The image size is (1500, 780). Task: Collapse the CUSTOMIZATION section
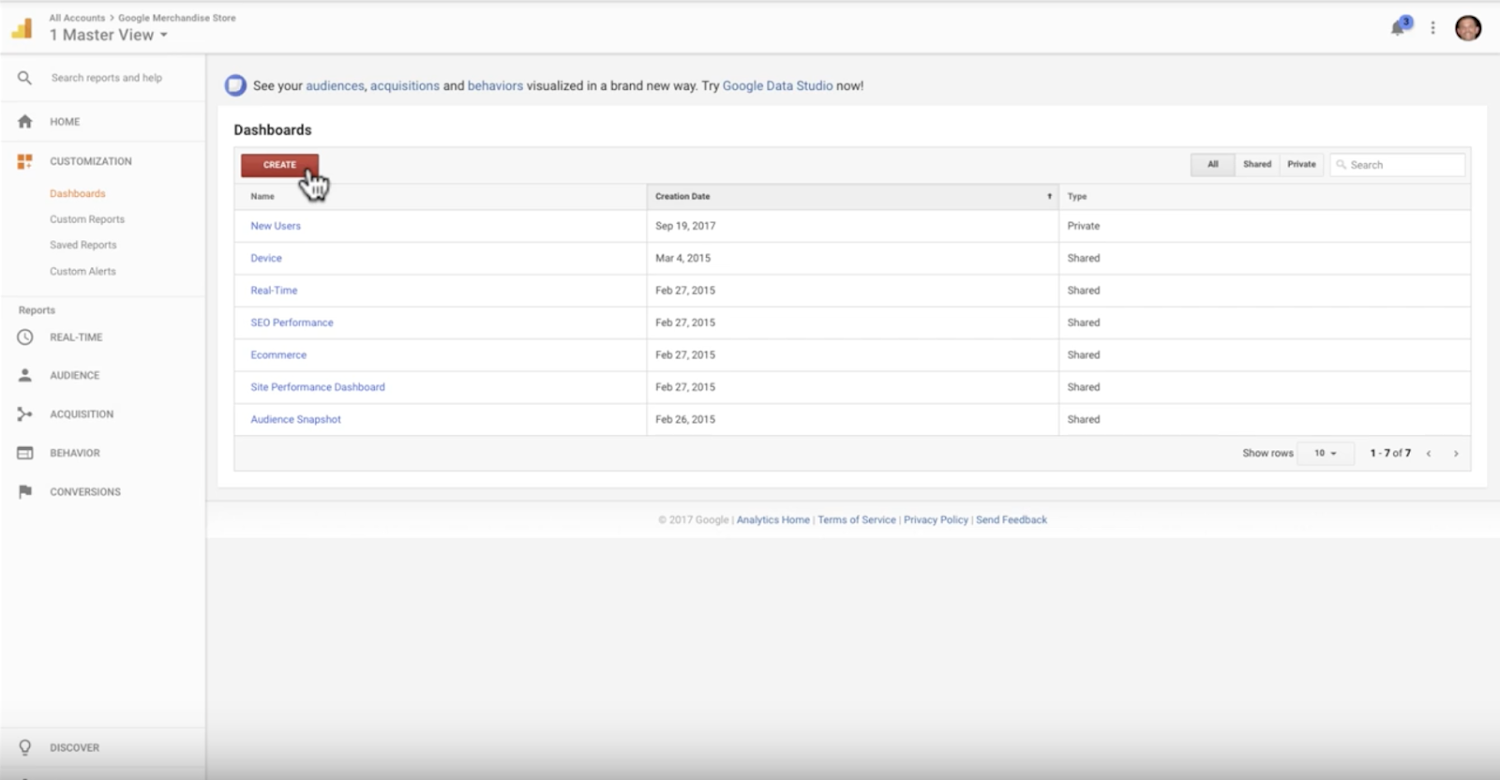point(91,161)
